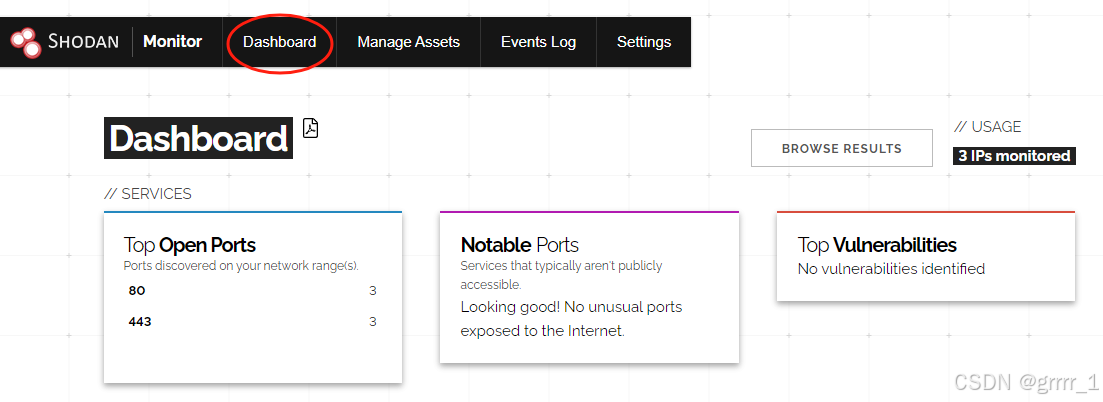Open the Manage Assets tab
The height and width of the screenshot is (402, 1103).
click(409, 42)
